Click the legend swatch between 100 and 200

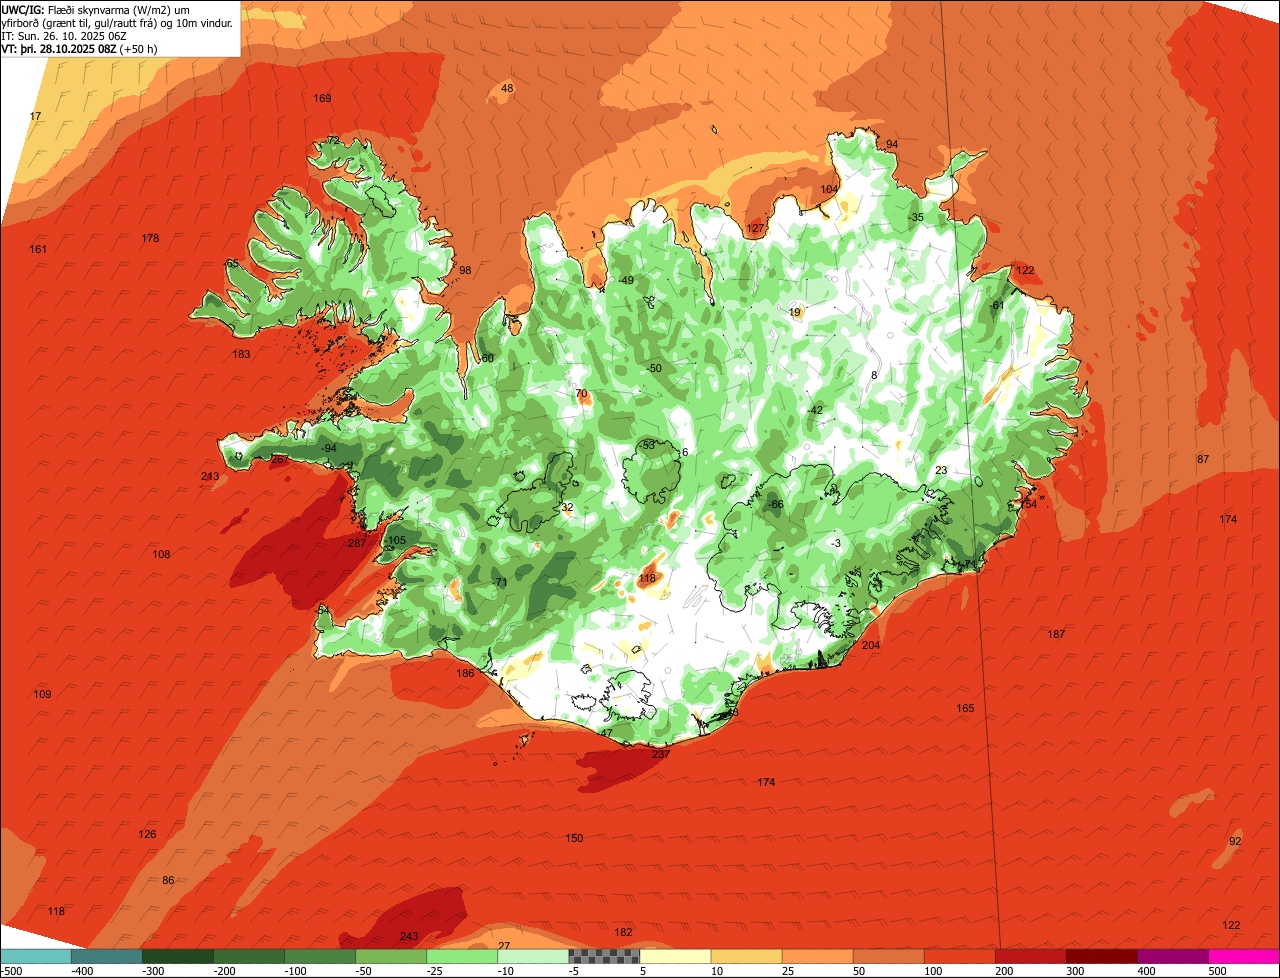(959, 956)
